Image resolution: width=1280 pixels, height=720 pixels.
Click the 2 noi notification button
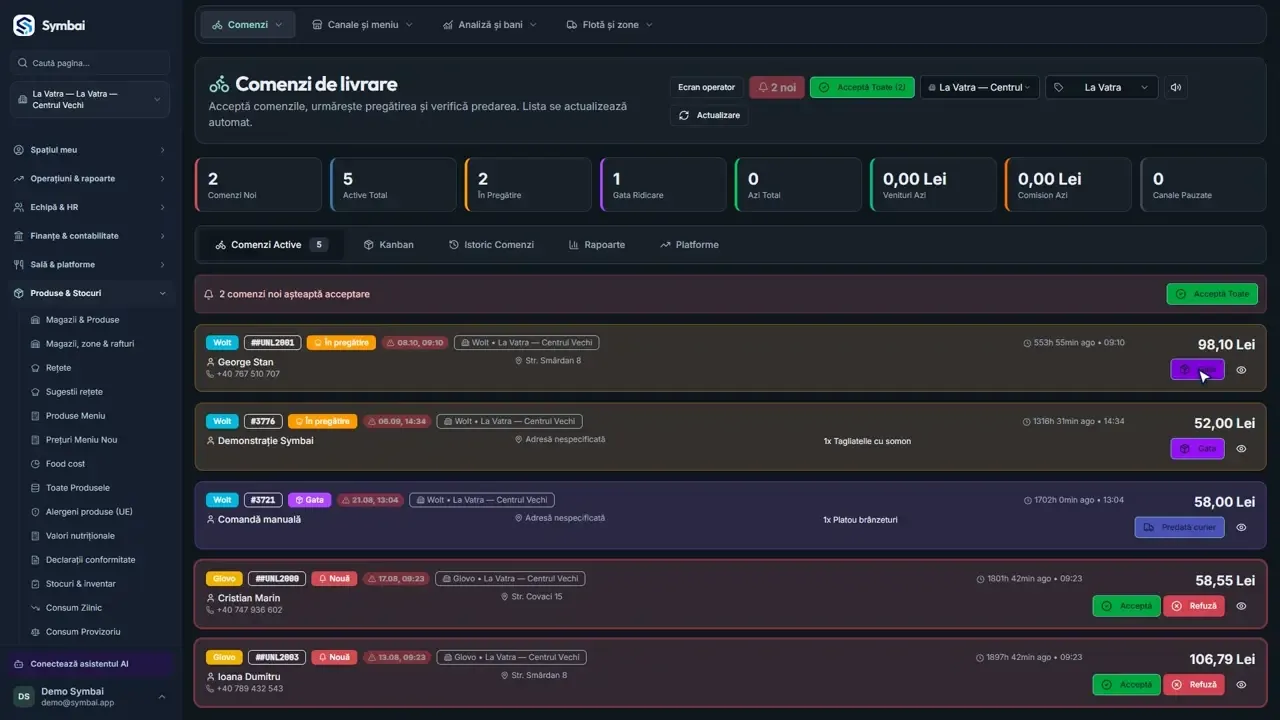point(777,87)
